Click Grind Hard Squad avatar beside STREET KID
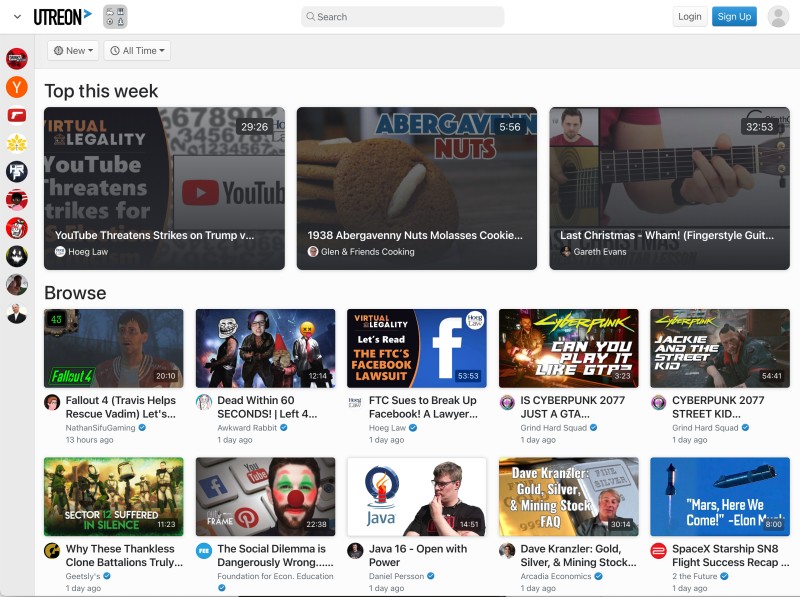 (659, 402)
